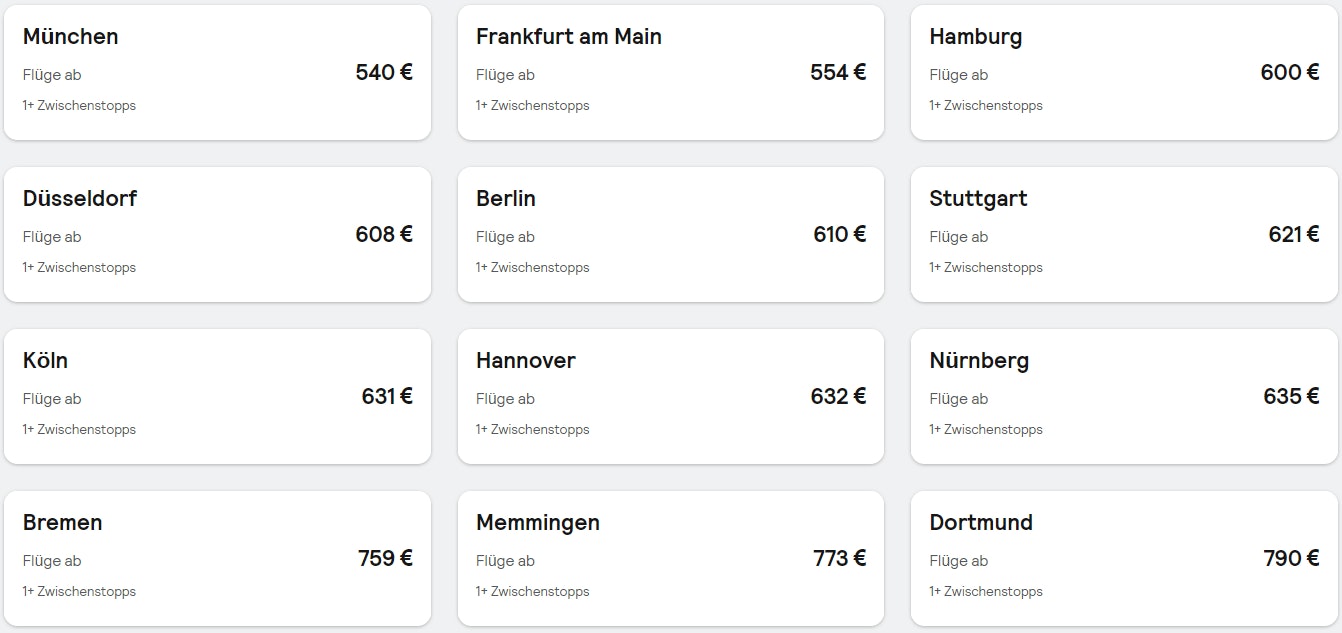The image size is (1342, 633).
Task: Click 'Flüge ab' text on Stuttgart card
Action: point(958,236)
